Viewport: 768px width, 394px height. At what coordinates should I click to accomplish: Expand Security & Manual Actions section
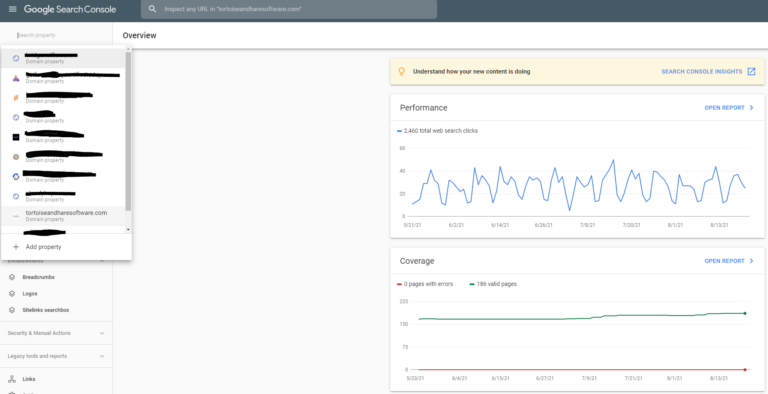point(56,333)
